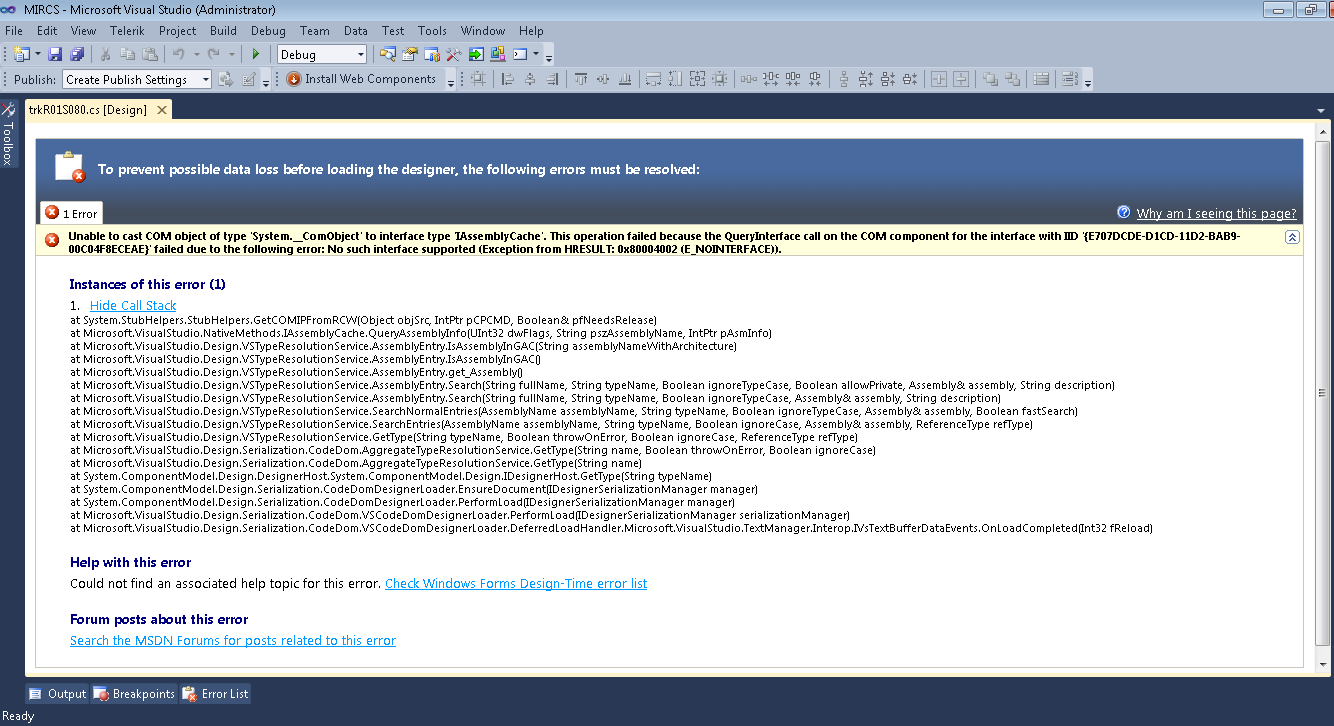Click 'Why am I seeing this page?' link
The image size is (1334, 726).
pos(1216,213)
